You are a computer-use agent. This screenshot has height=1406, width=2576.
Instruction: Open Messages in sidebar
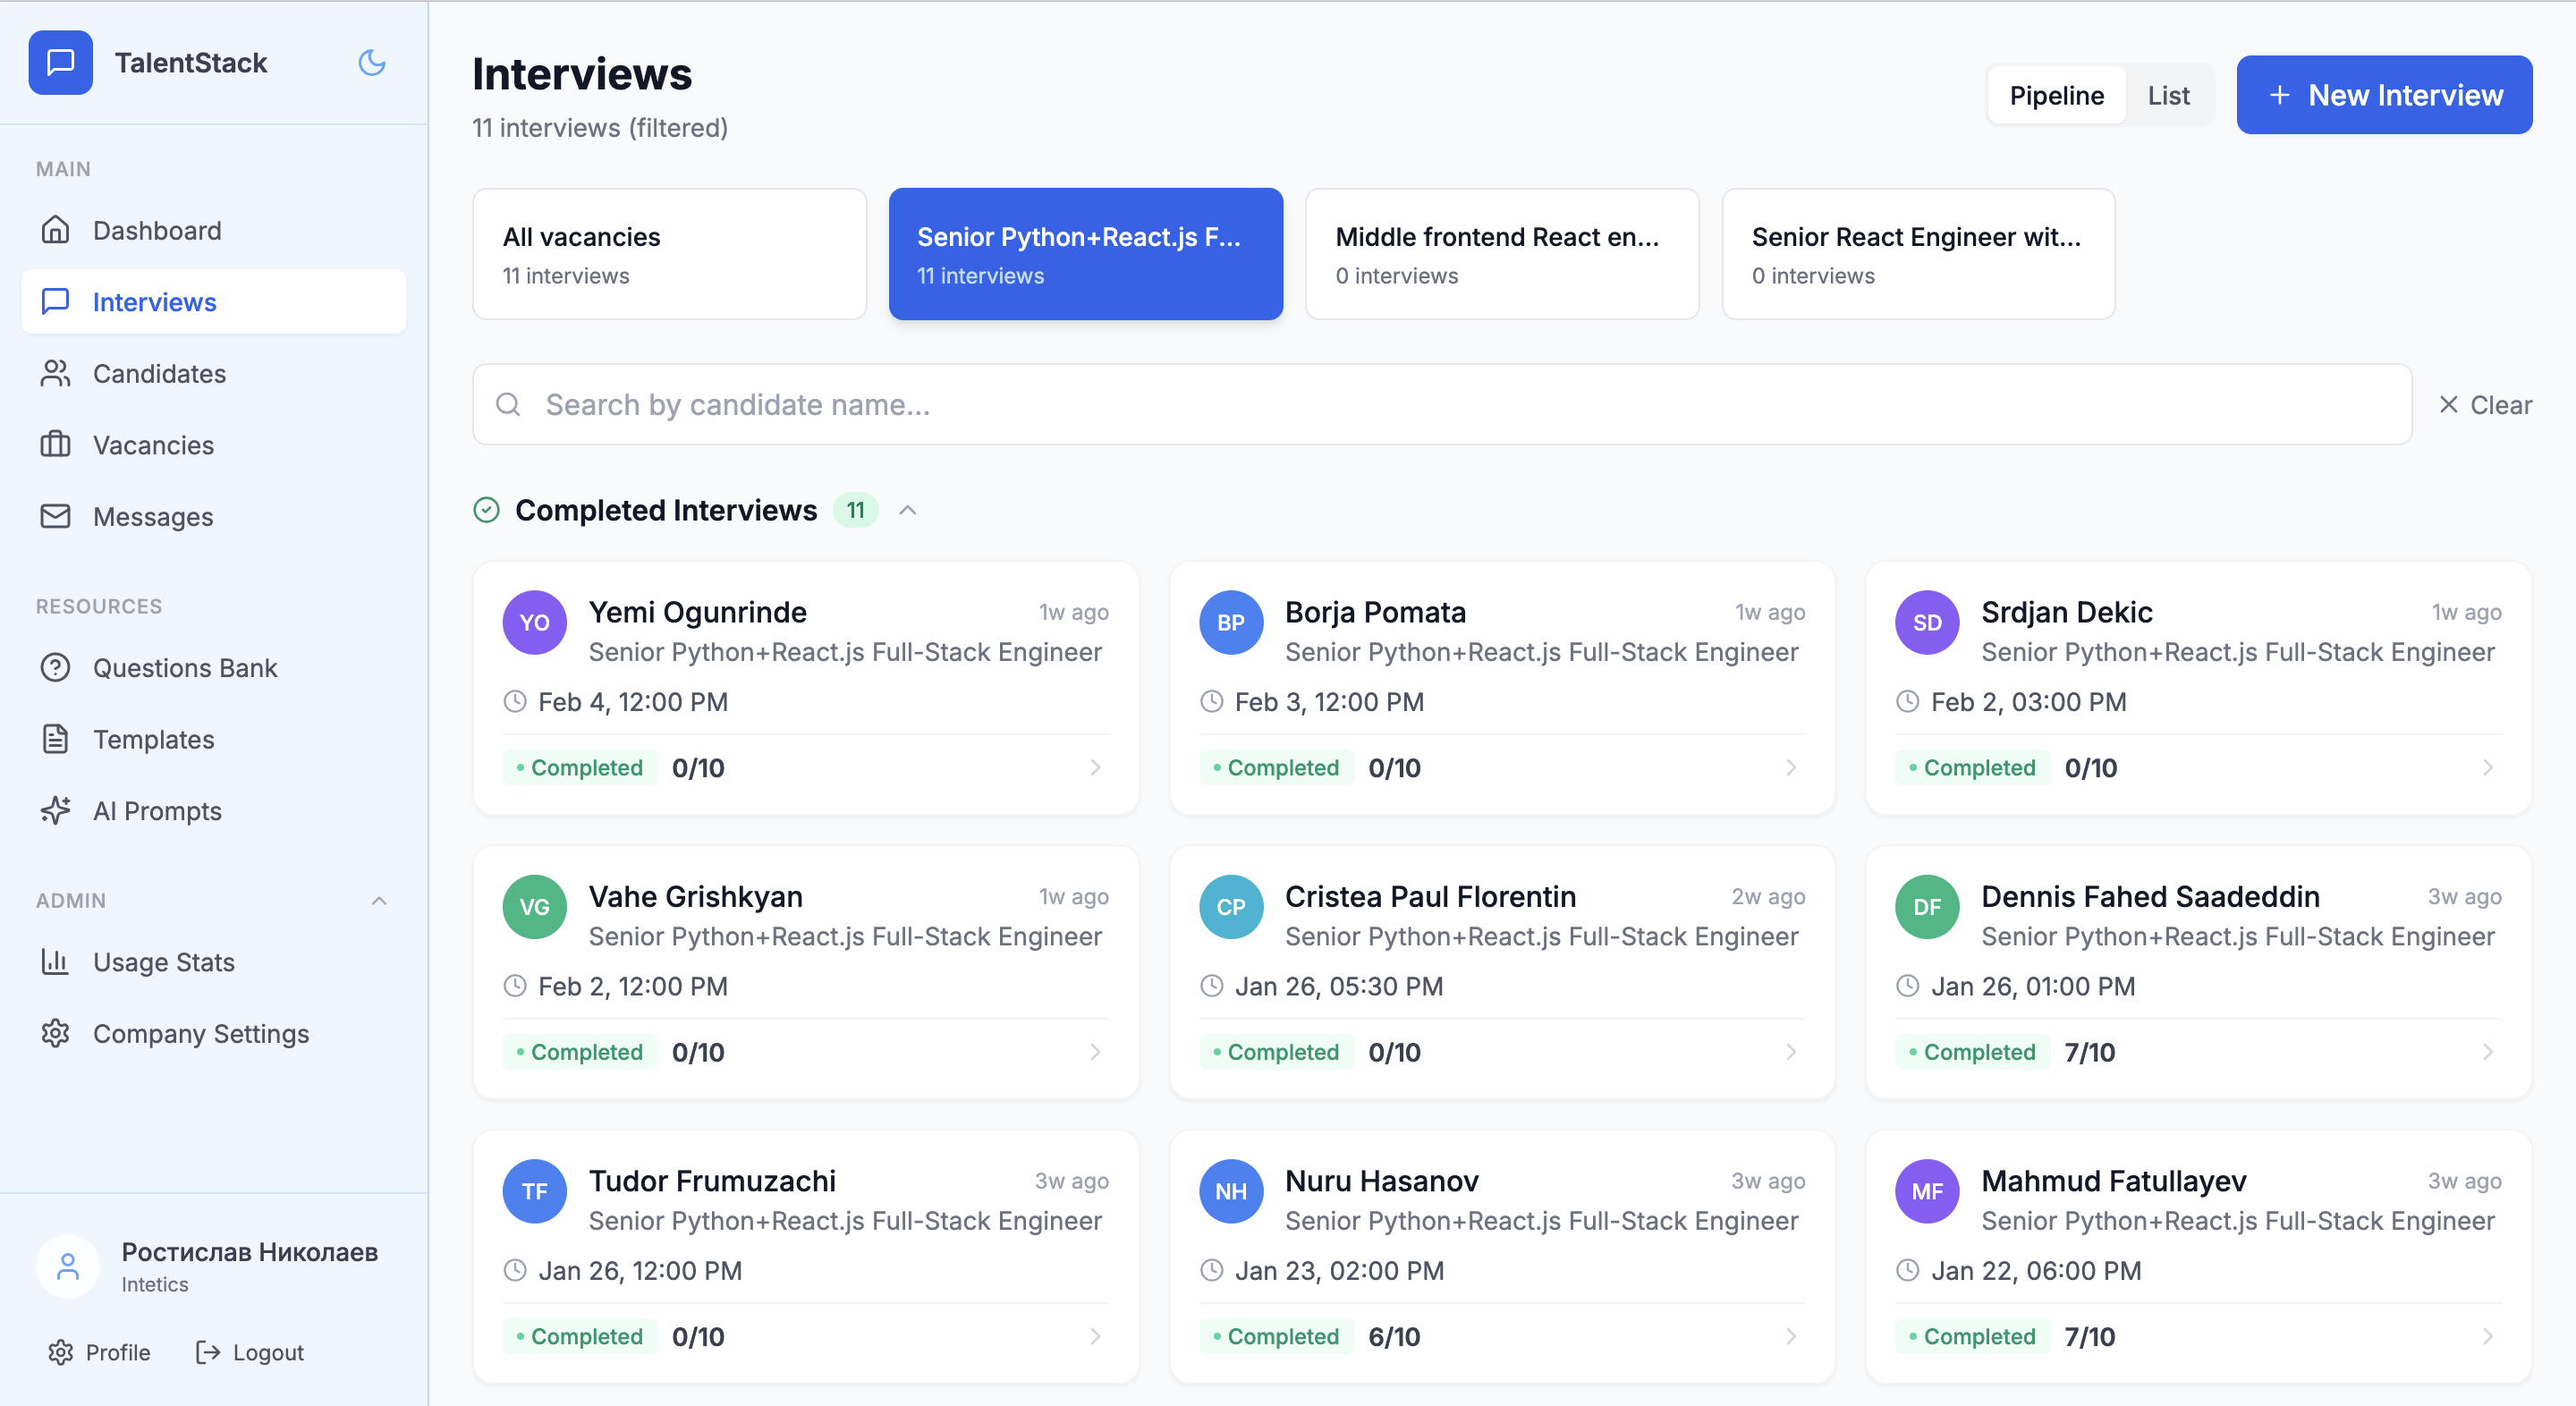click(153, 516)
